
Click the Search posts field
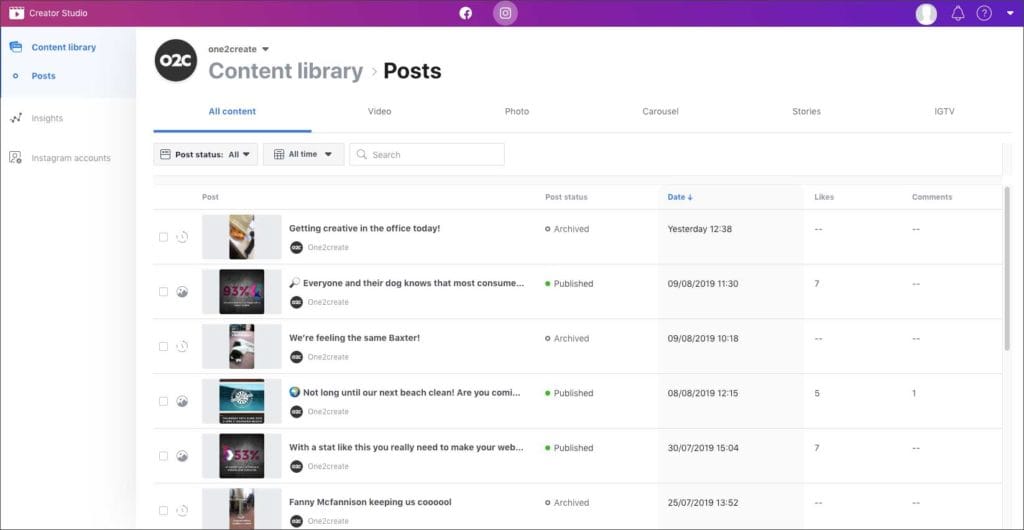pyautogui.click(x=430, y=155)
